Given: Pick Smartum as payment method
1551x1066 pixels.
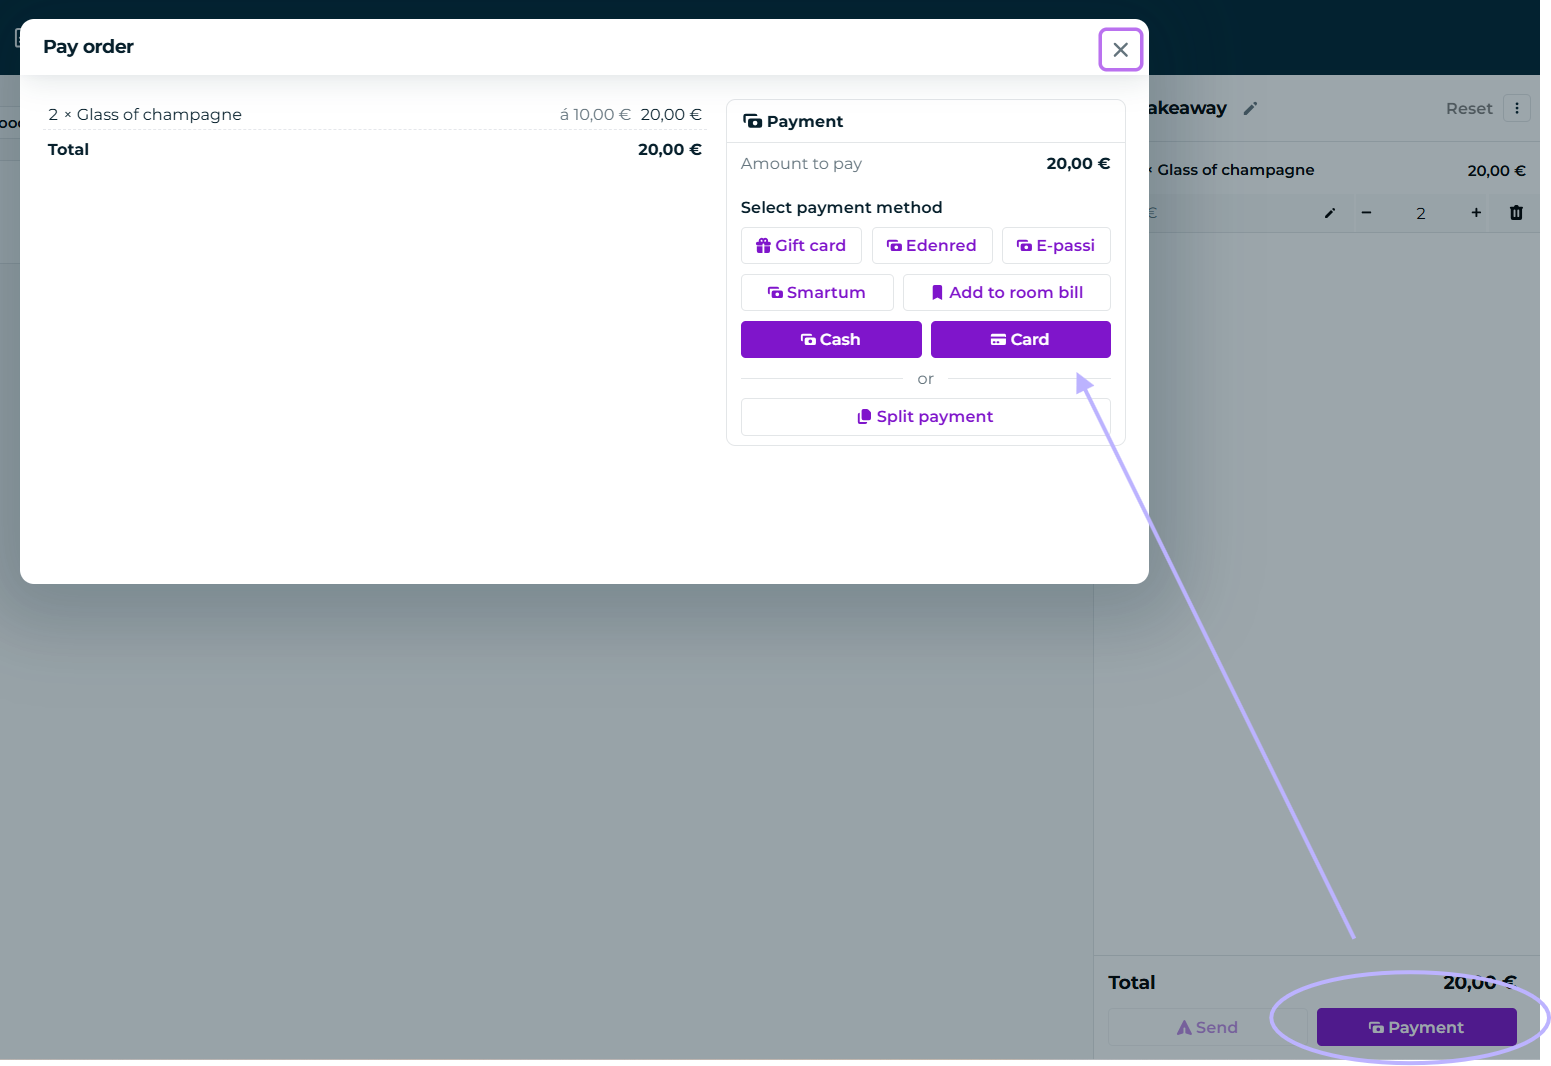Looking at the screenshot, I should click(817, 292).
